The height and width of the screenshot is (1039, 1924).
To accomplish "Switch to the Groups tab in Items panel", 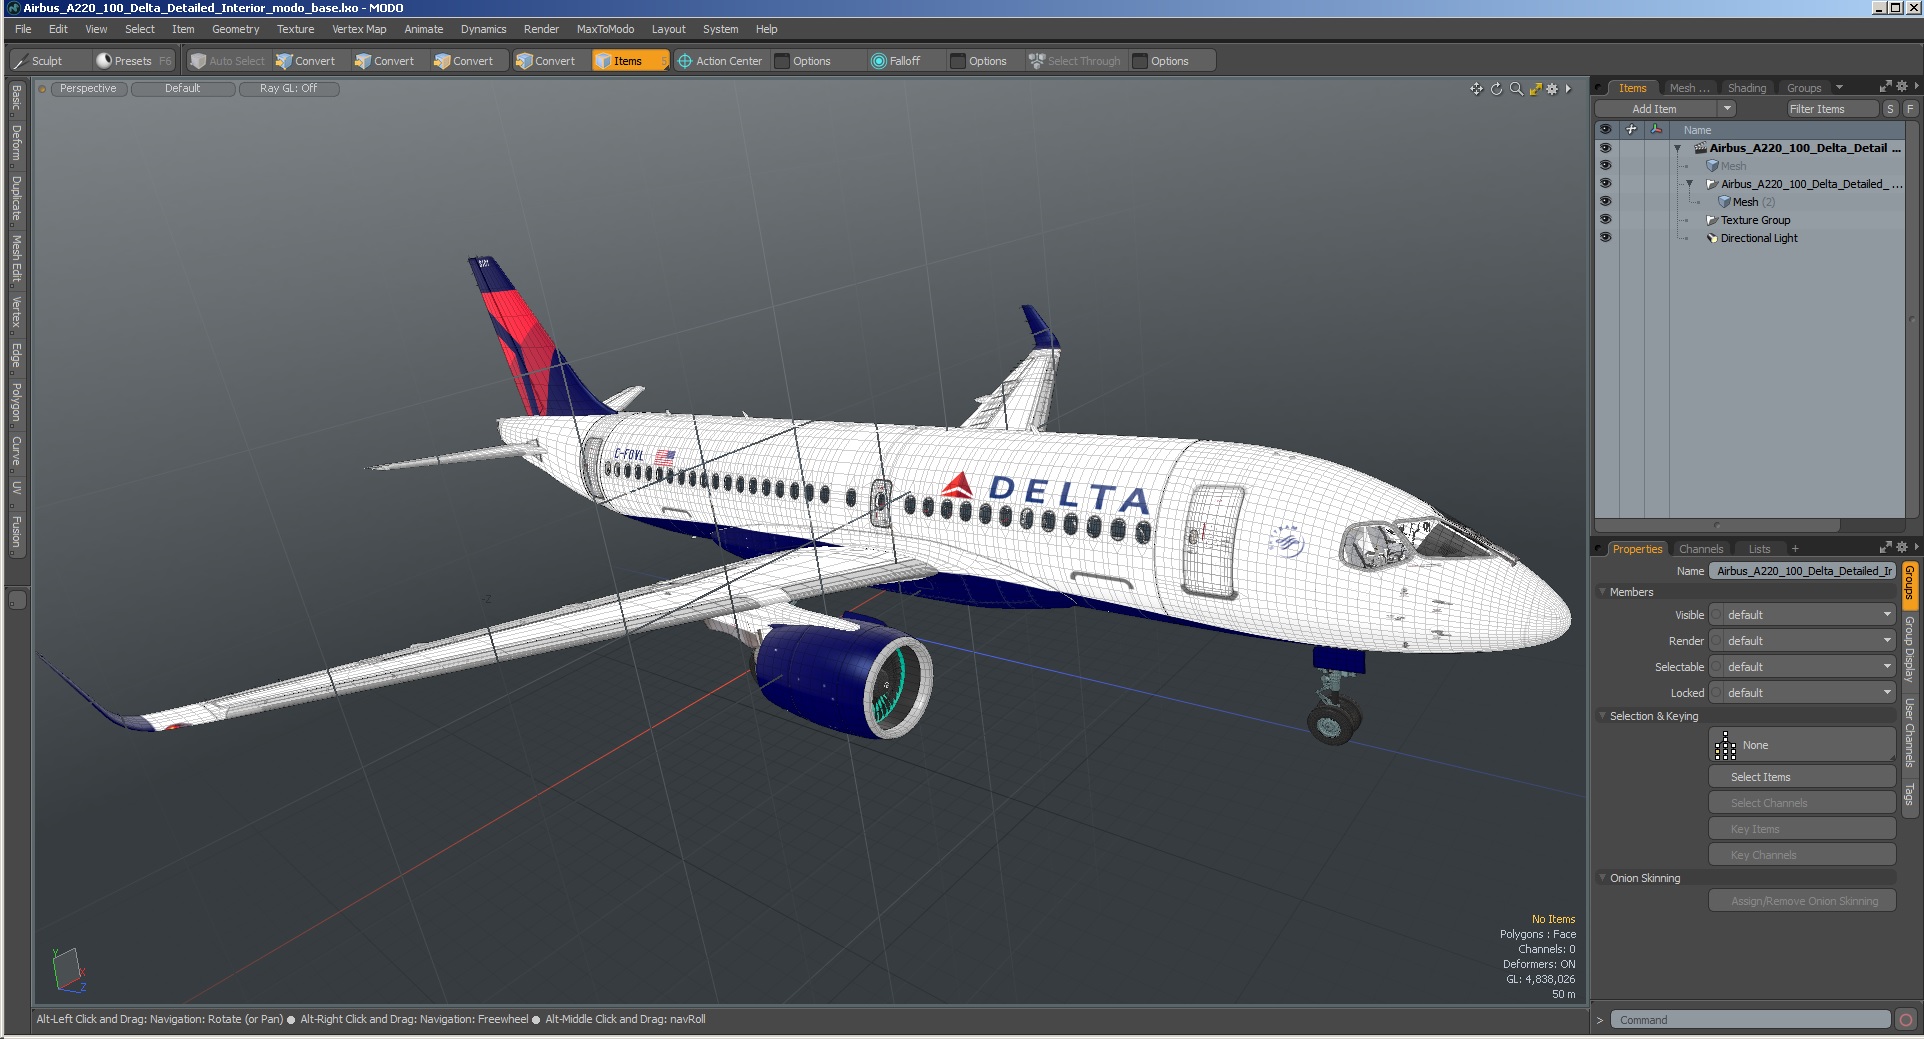I will (1805, 88).
